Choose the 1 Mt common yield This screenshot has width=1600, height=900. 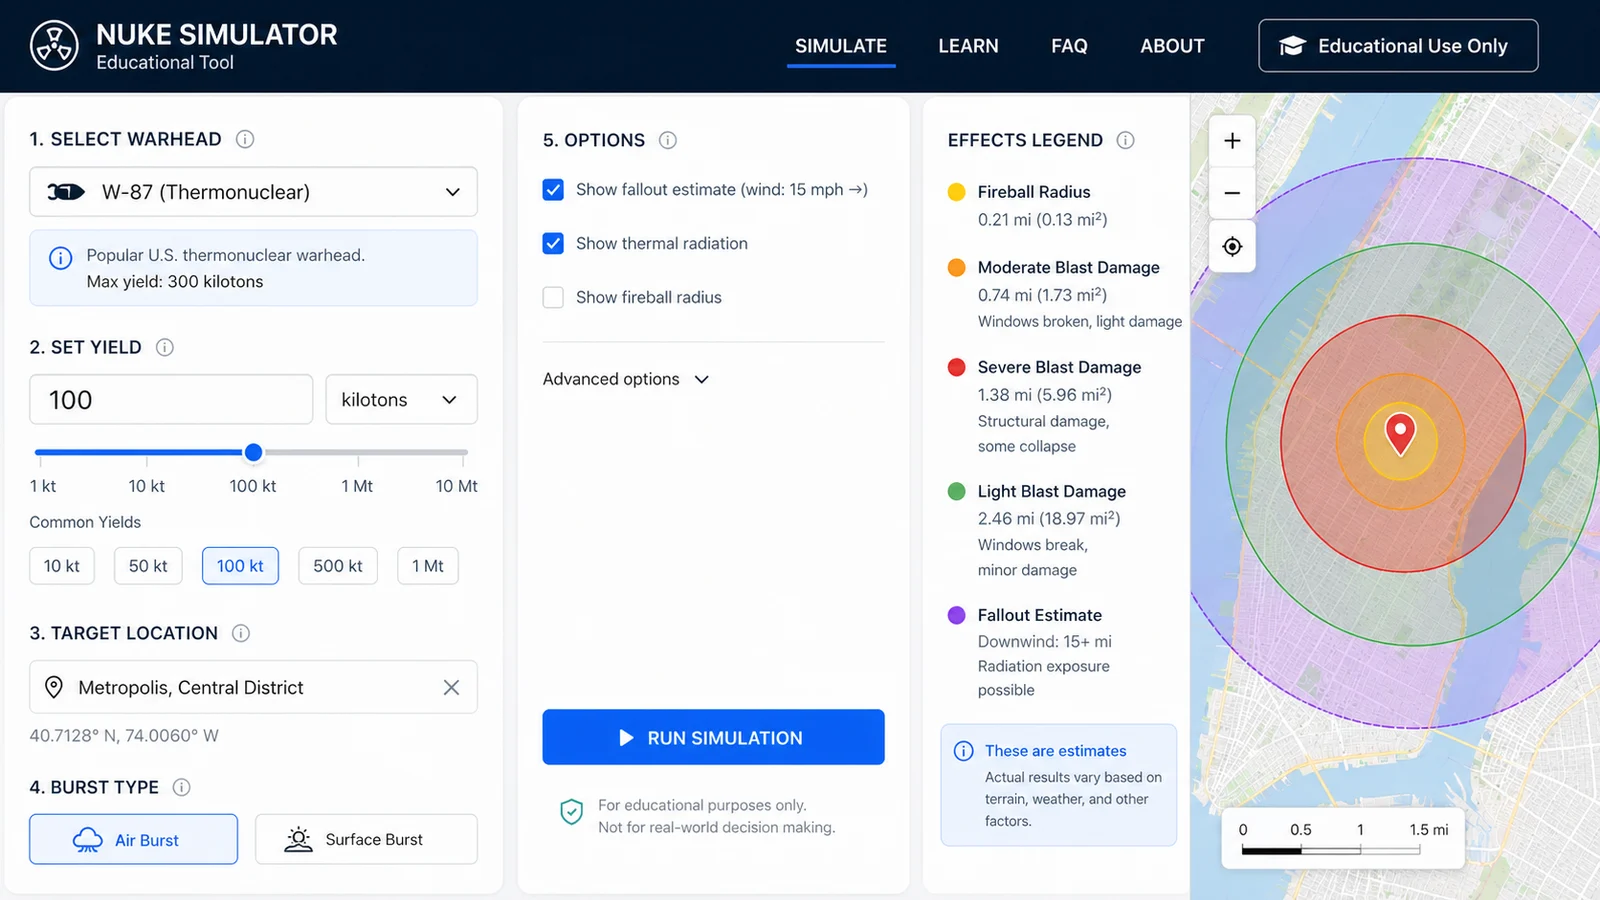[428, 566]
